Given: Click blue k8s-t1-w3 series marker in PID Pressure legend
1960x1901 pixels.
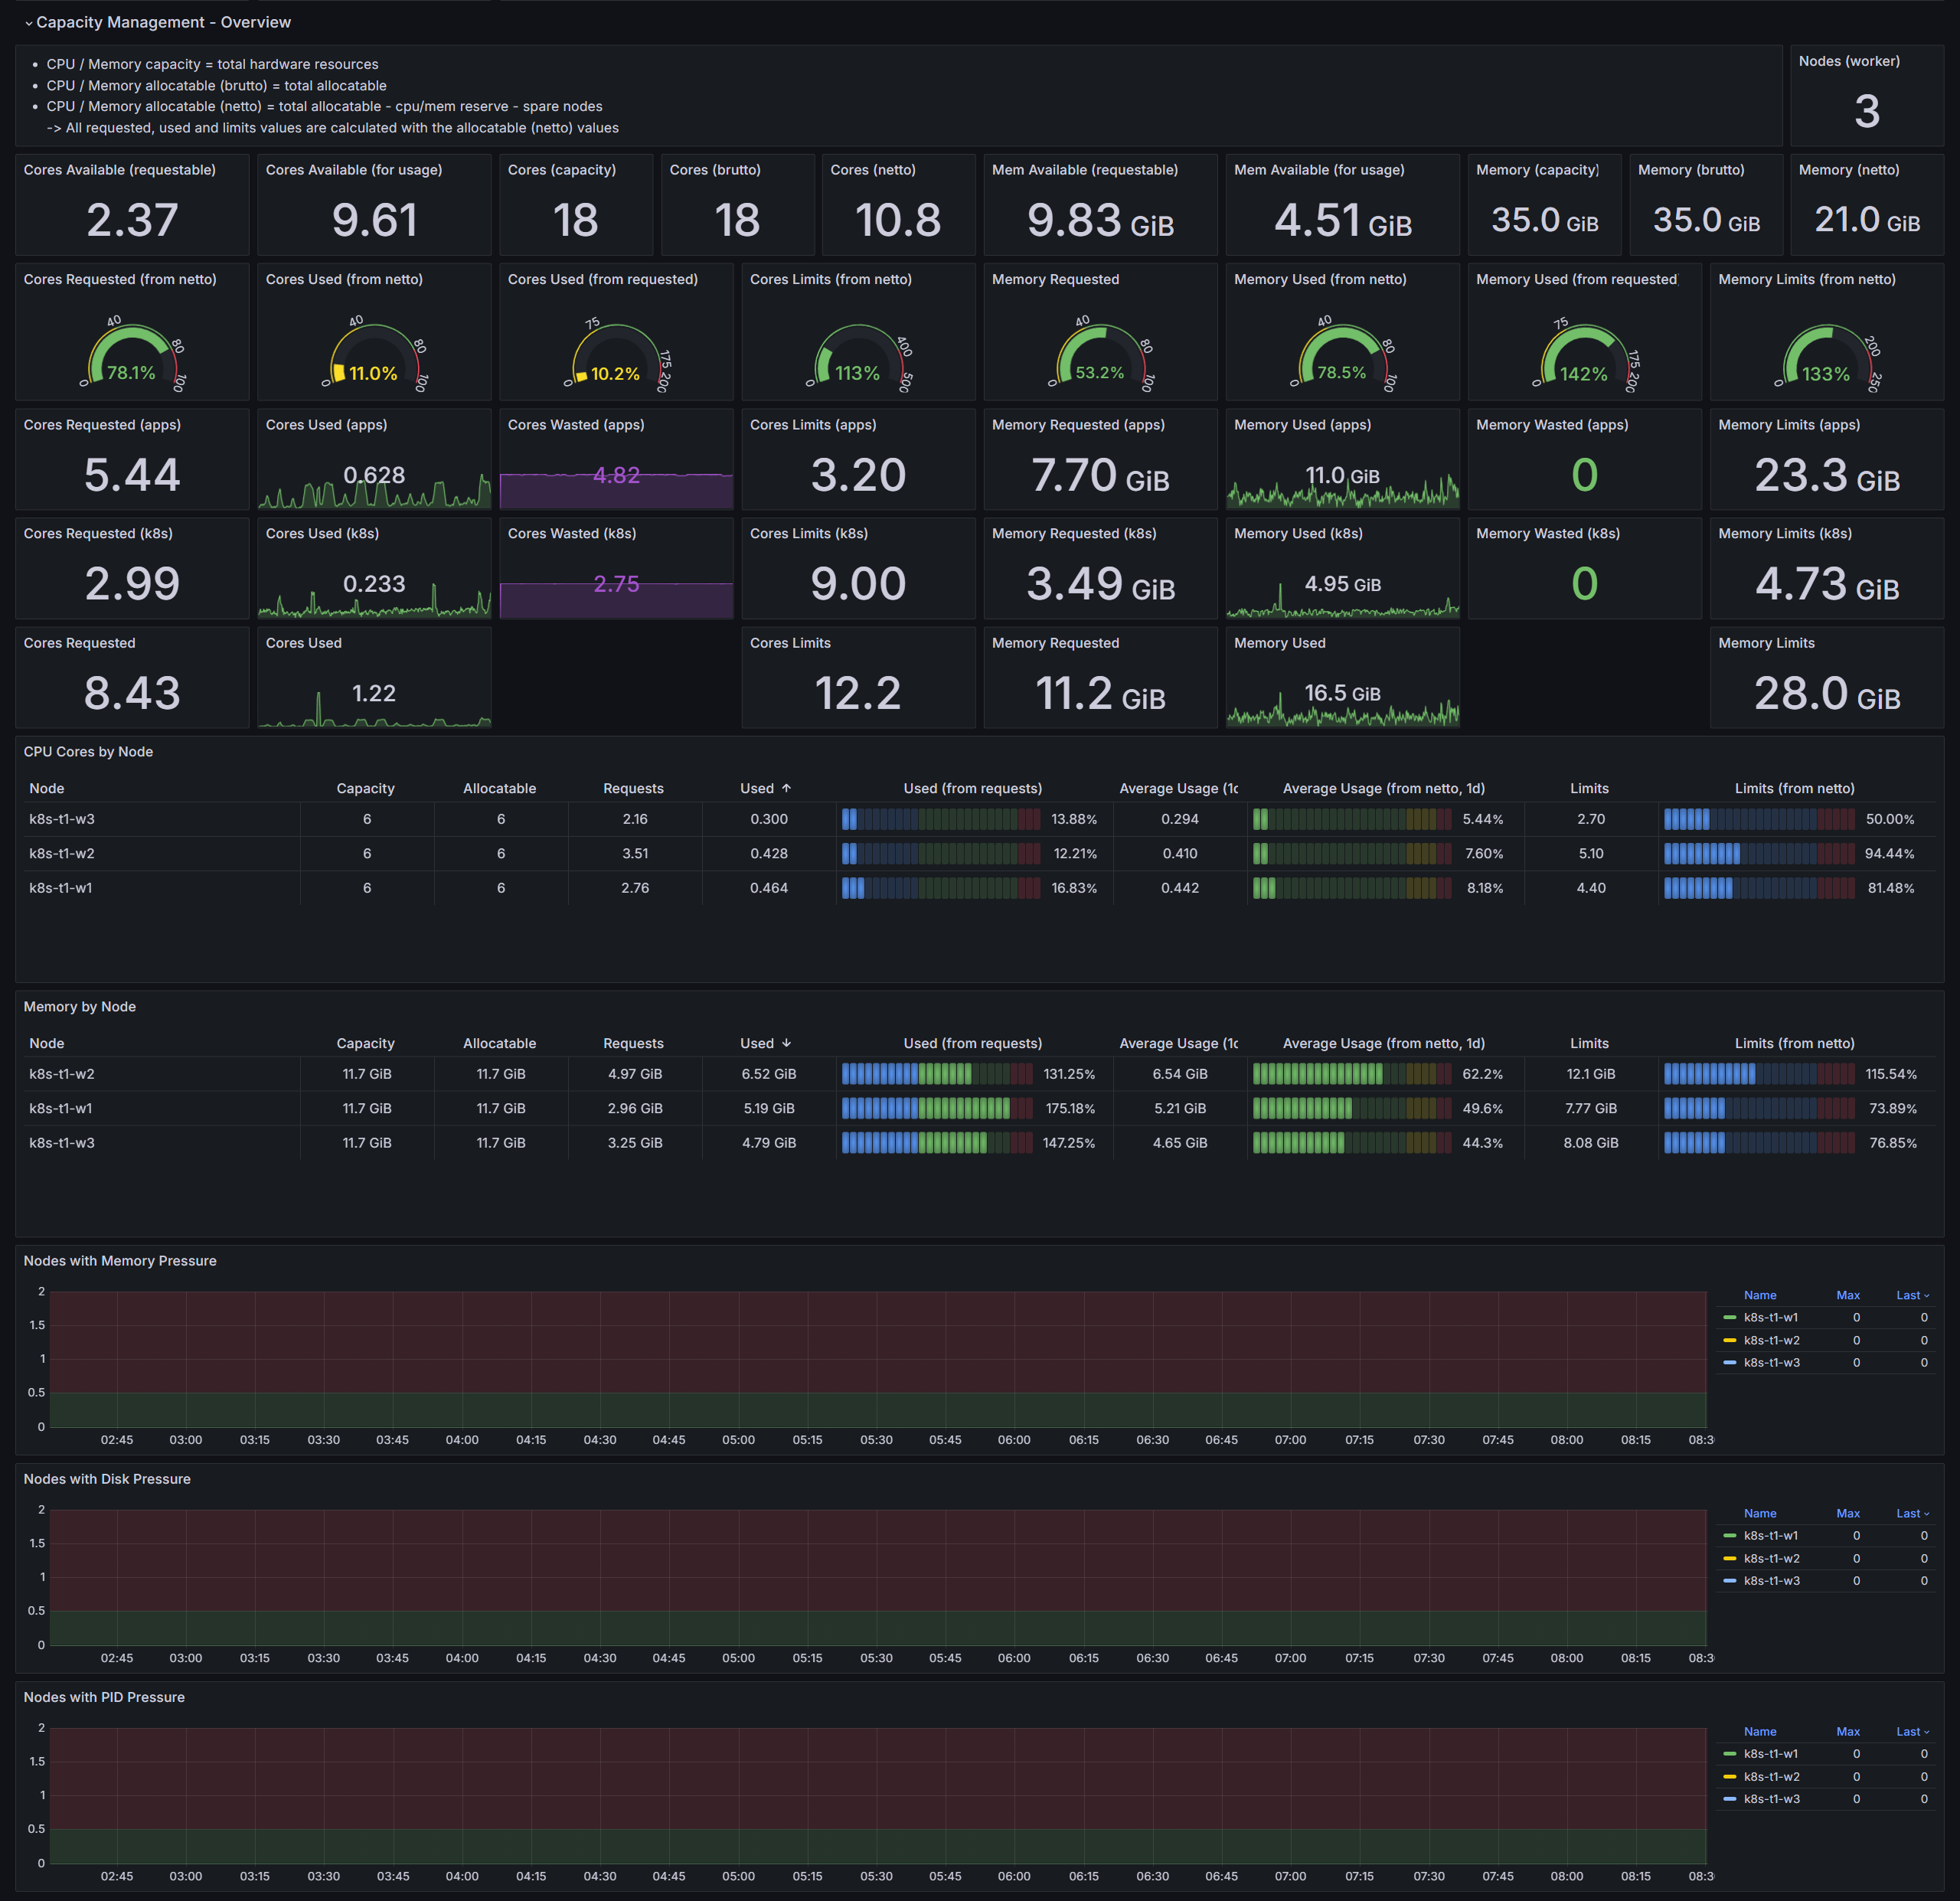Looking at the screenshot, I should (1729, 1799).
